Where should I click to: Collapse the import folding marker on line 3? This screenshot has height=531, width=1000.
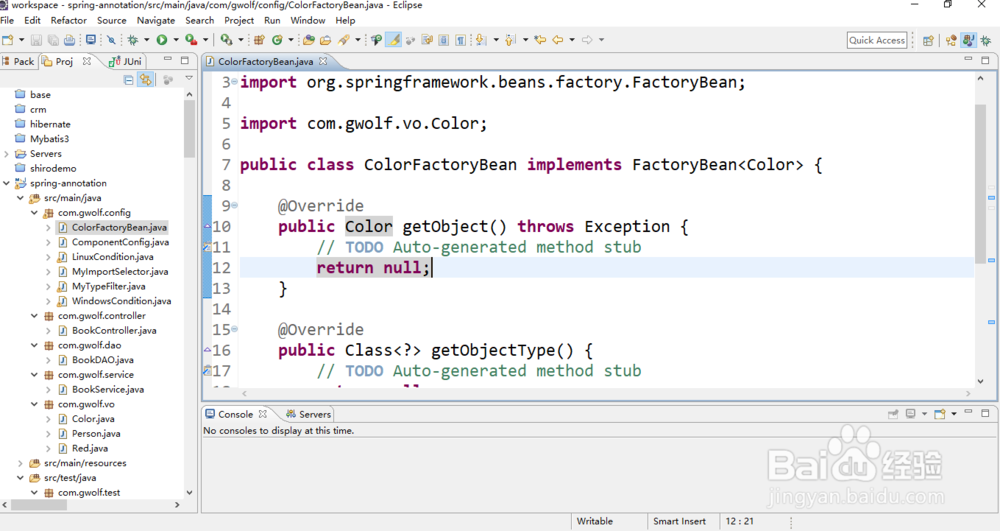coord(235,82)
